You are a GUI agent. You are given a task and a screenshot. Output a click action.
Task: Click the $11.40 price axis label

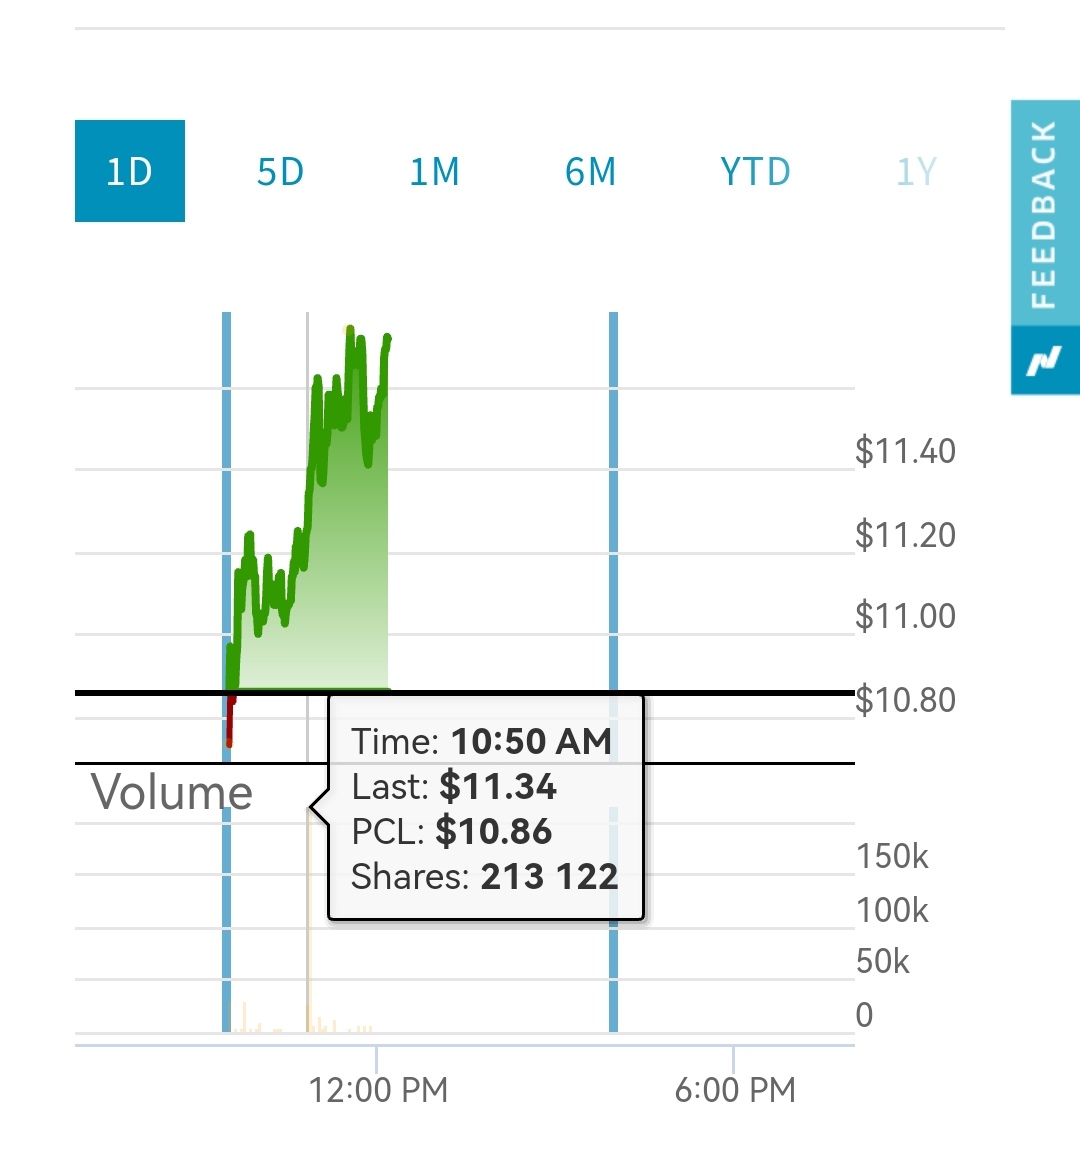click(905, 451)
